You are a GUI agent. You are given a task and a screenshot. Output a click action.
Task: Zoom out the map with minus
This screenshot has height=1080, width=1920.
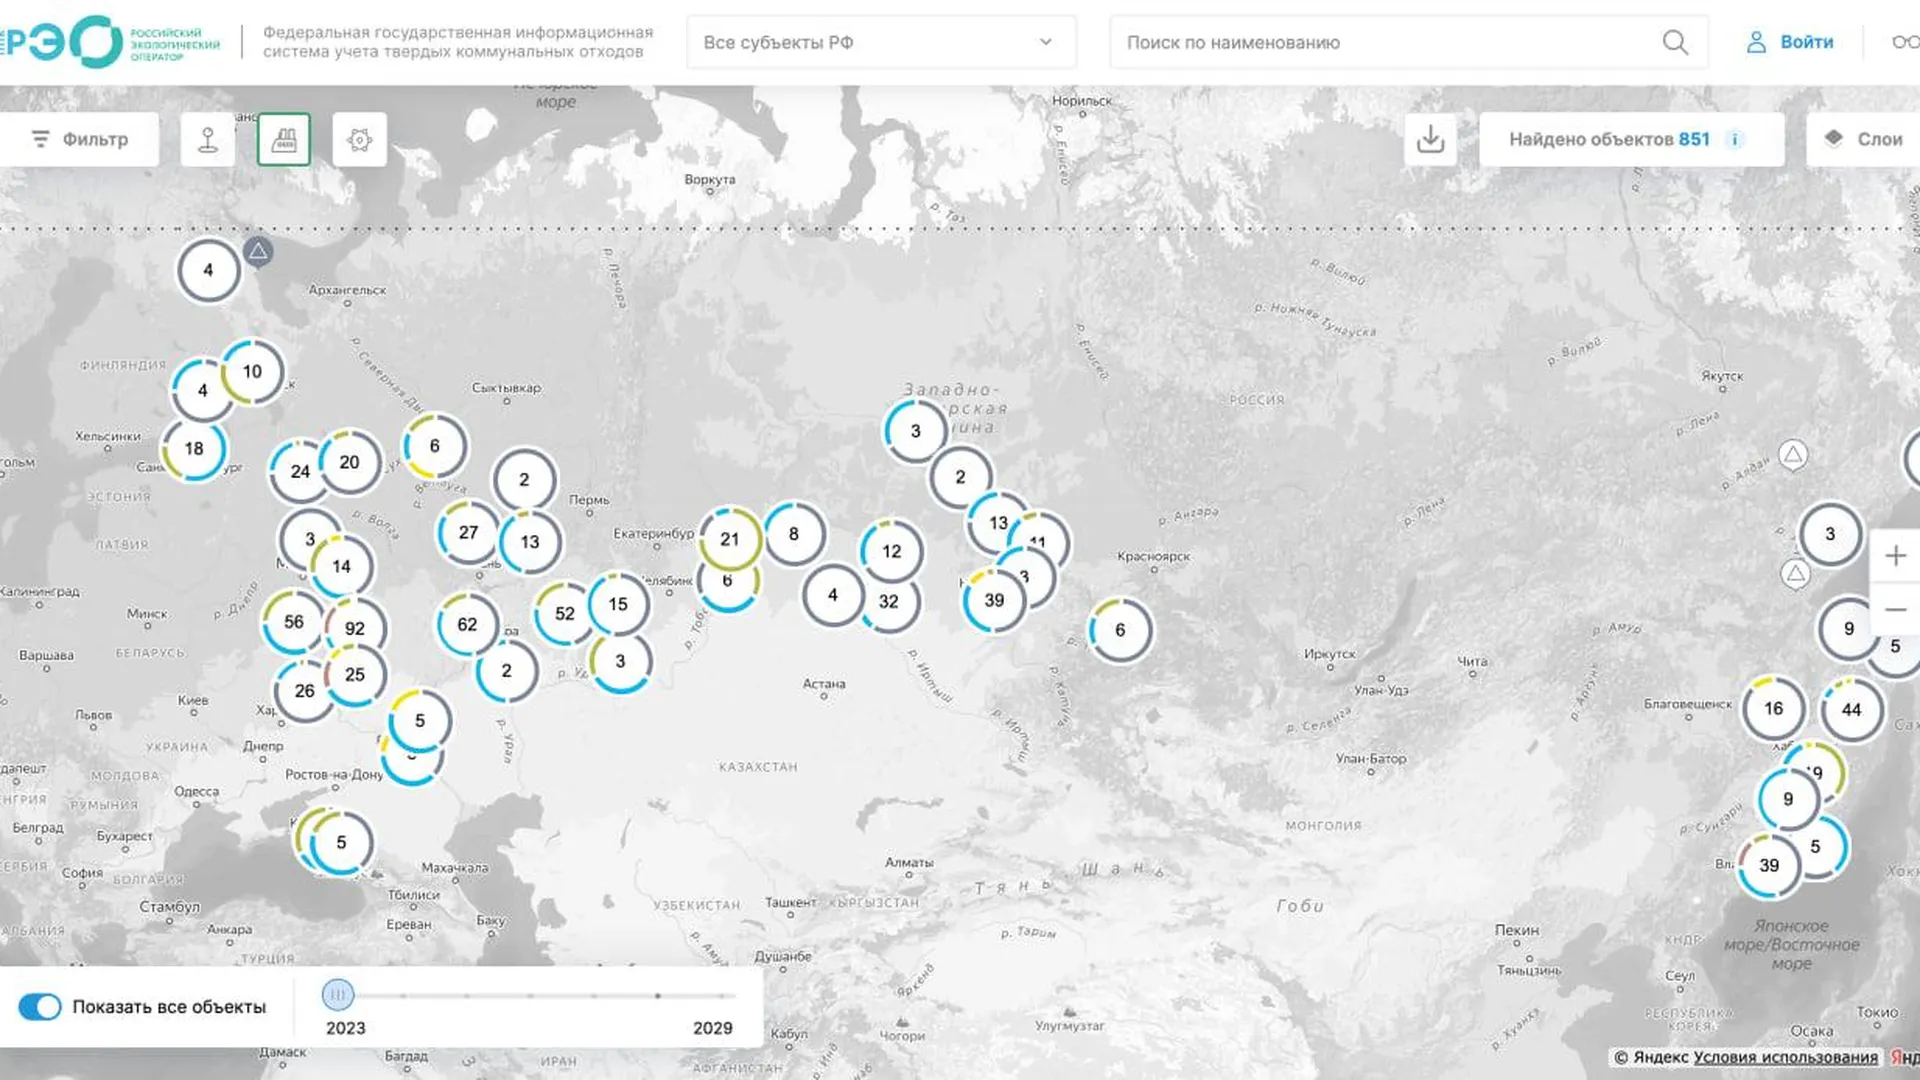point(1895,609)
